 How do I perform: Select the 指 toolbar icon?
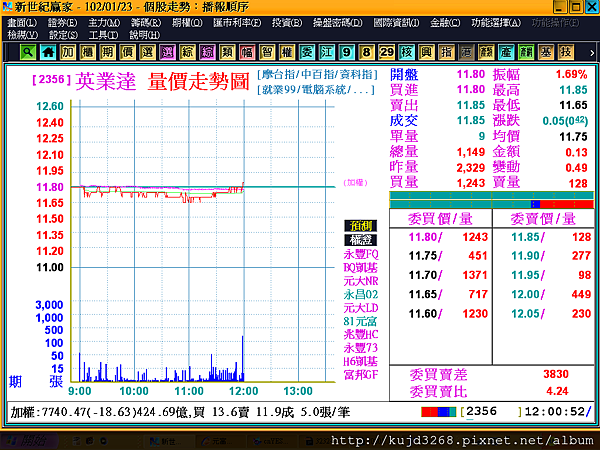[x=446, y=52]
